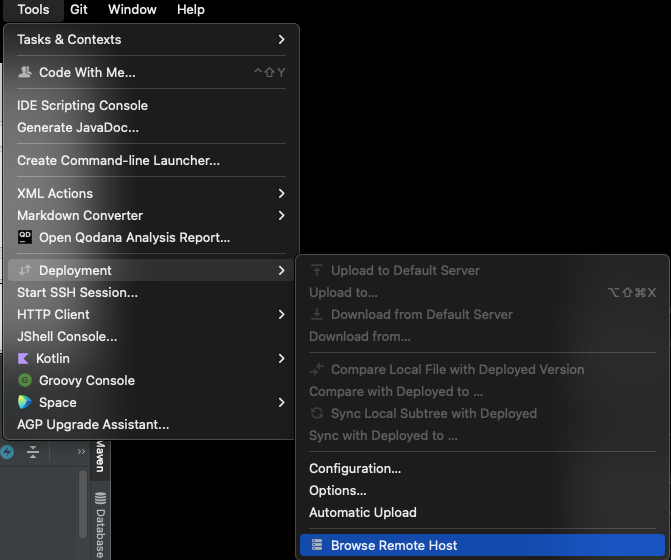Open Qodana Analysis Report...
This screenshot has width=671, height=560.
click(151, 237)
